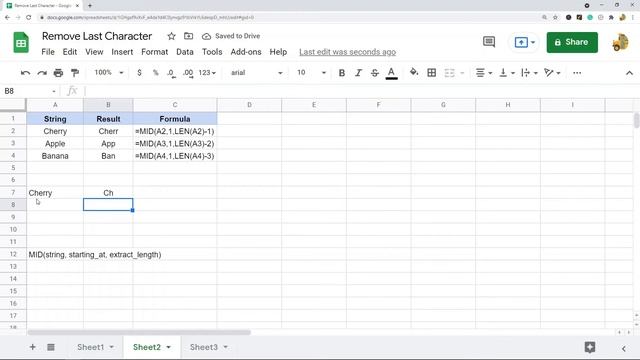Viewport: 640px width, 360px height.
Task: Open text rotation dropdown
Action: click(552, 73)
